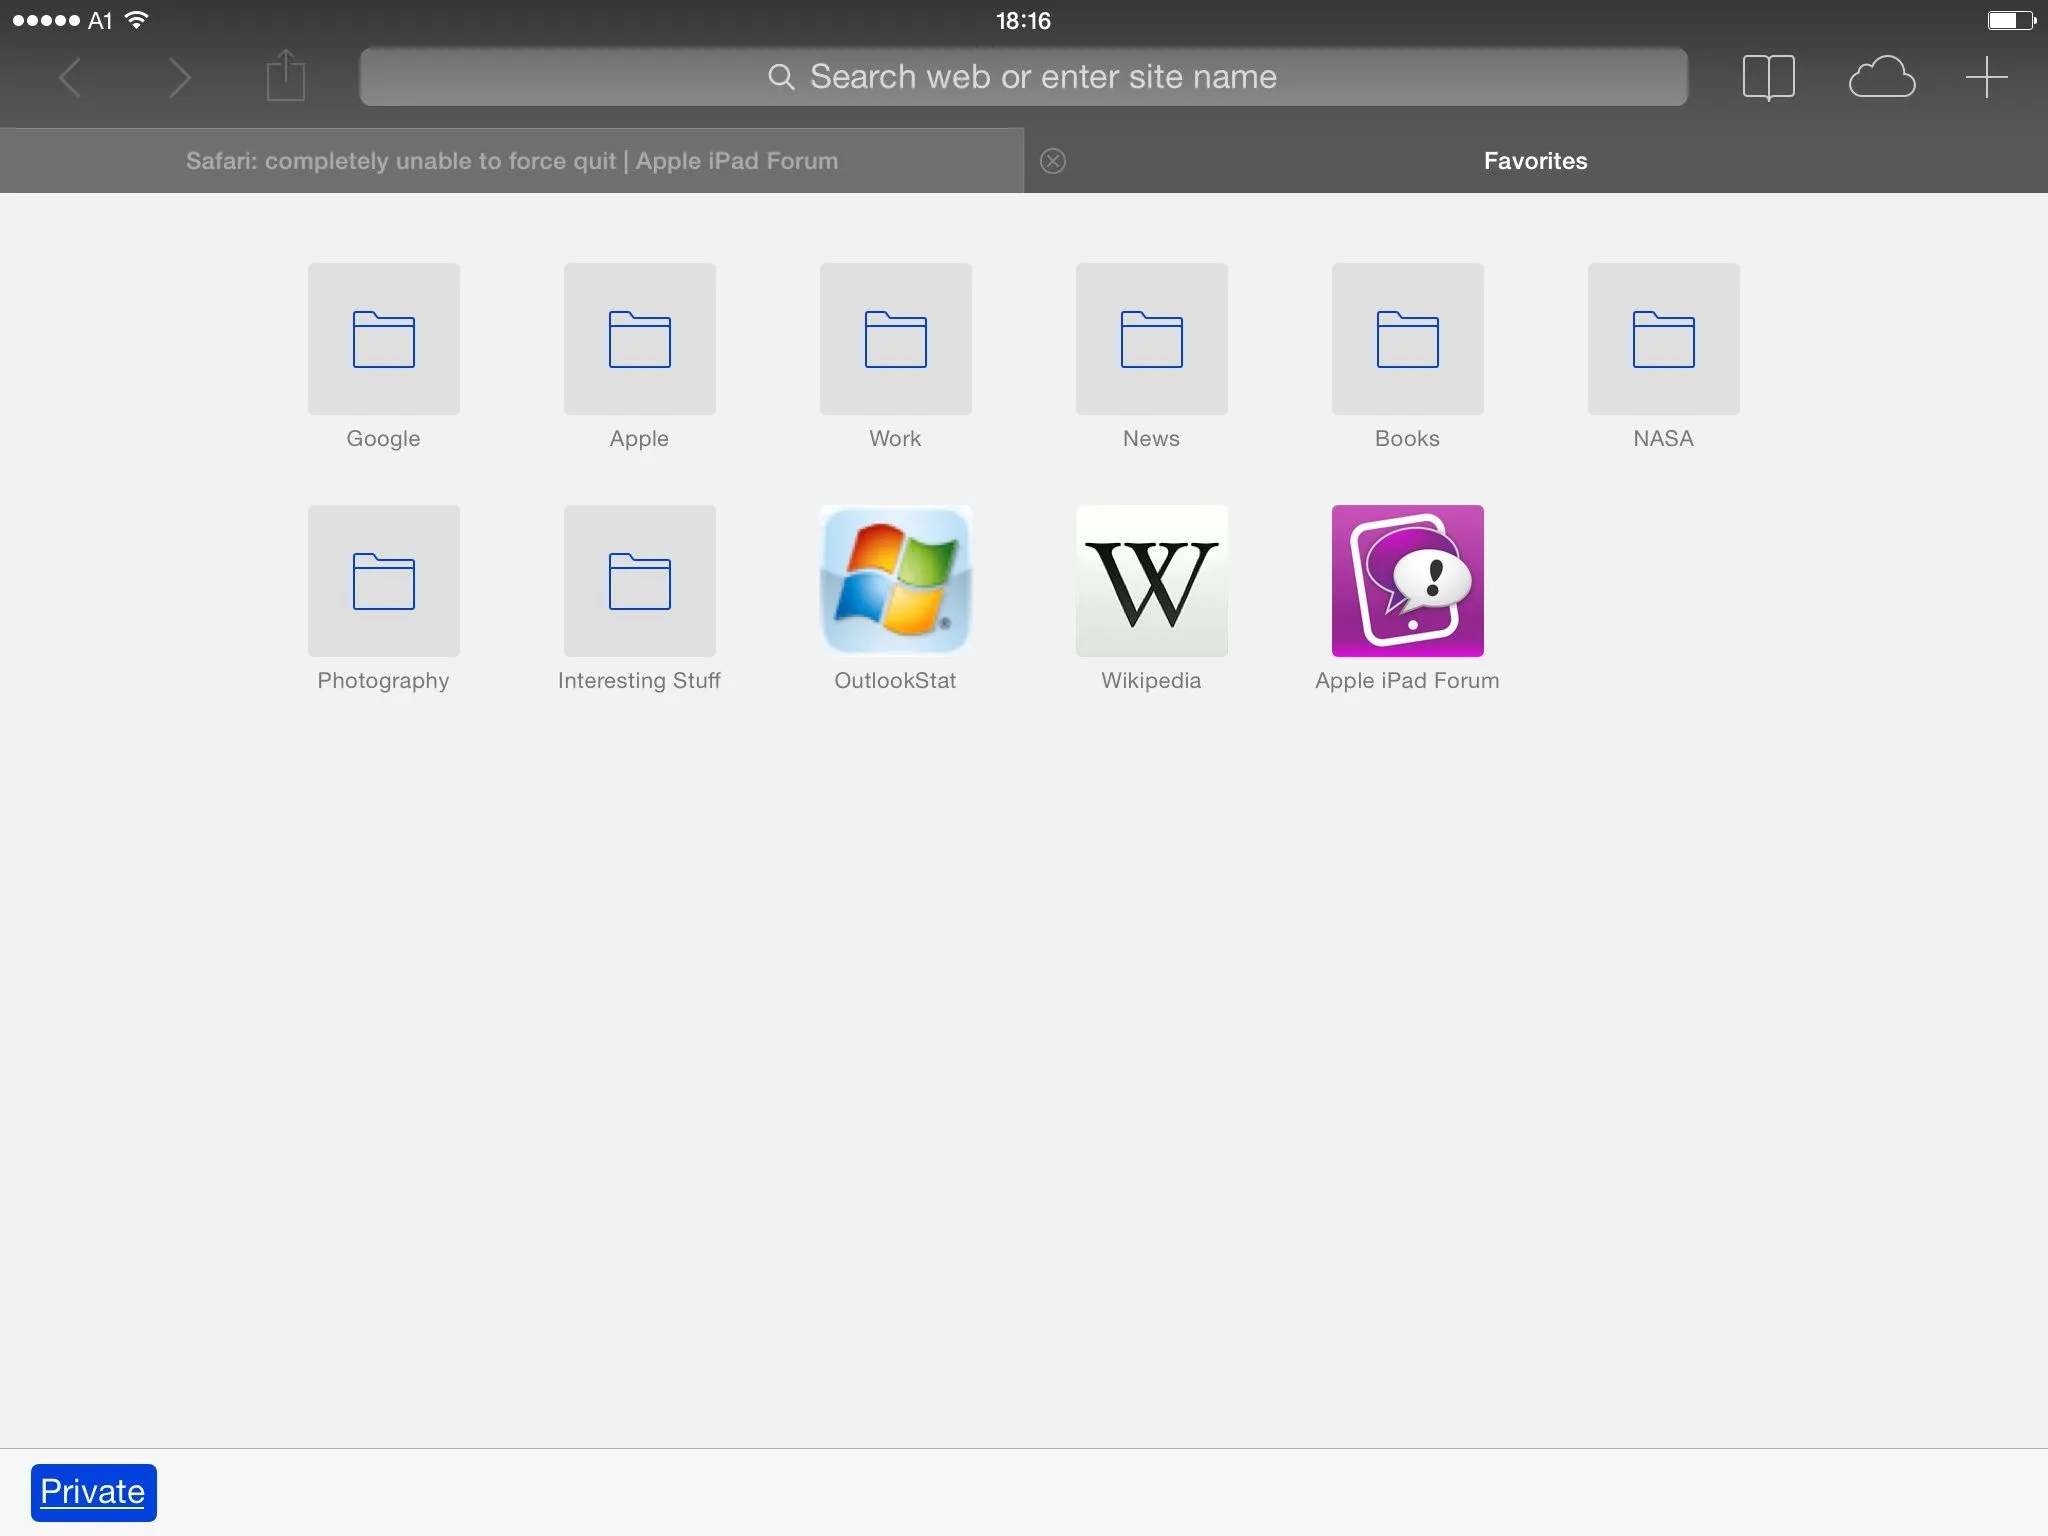Image resolution: width=2048 pixels, height=1536 pixels.
Task: Go back with the left arrow
Action: pyautogui.click(x=70, y=77)
